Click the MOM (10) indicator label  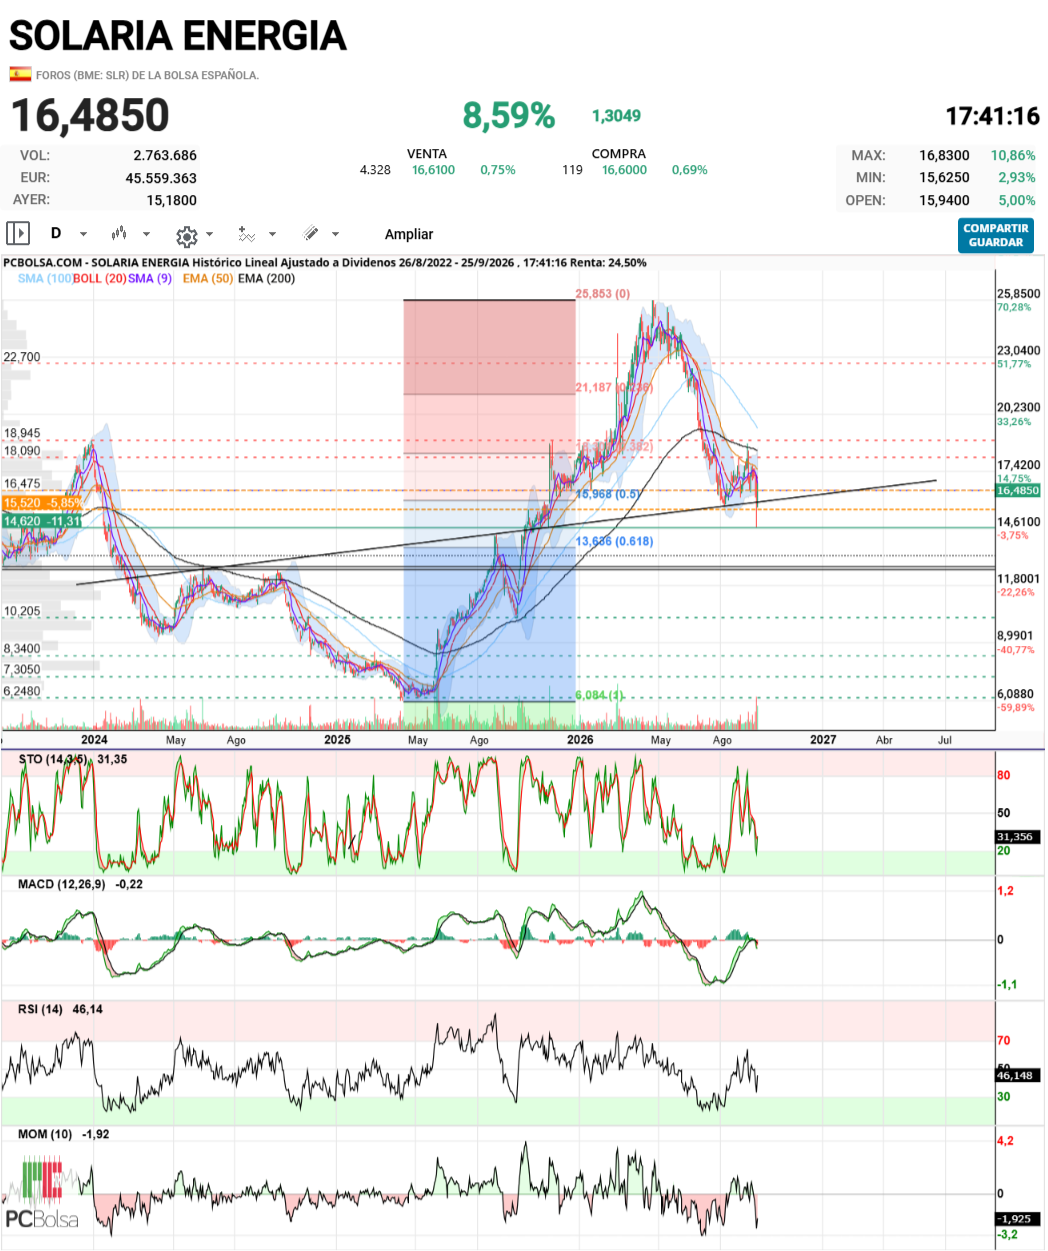point(45,1134)
